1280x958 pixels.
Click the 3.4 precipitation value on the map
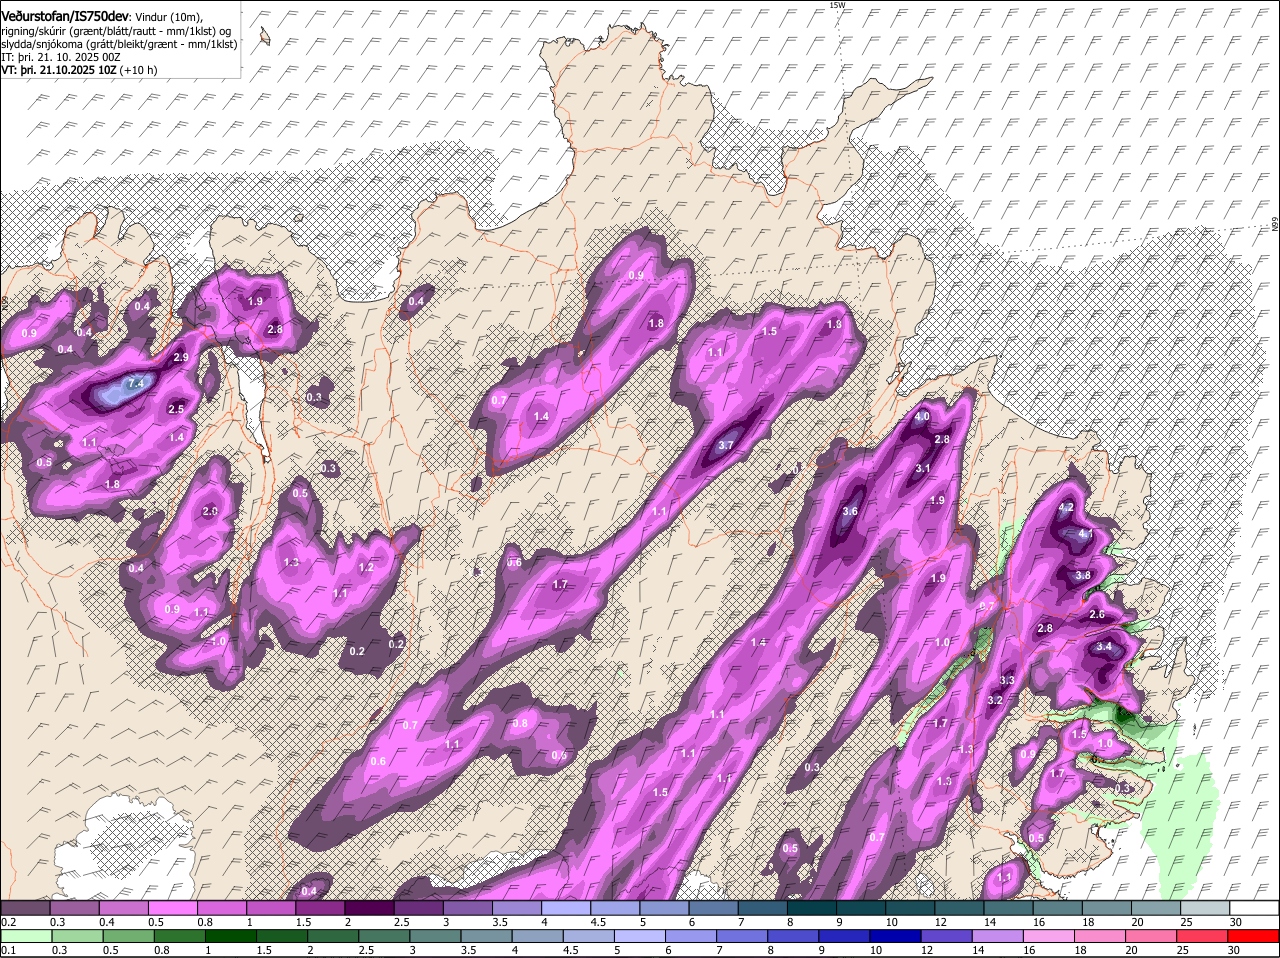tap(1104, 647)
